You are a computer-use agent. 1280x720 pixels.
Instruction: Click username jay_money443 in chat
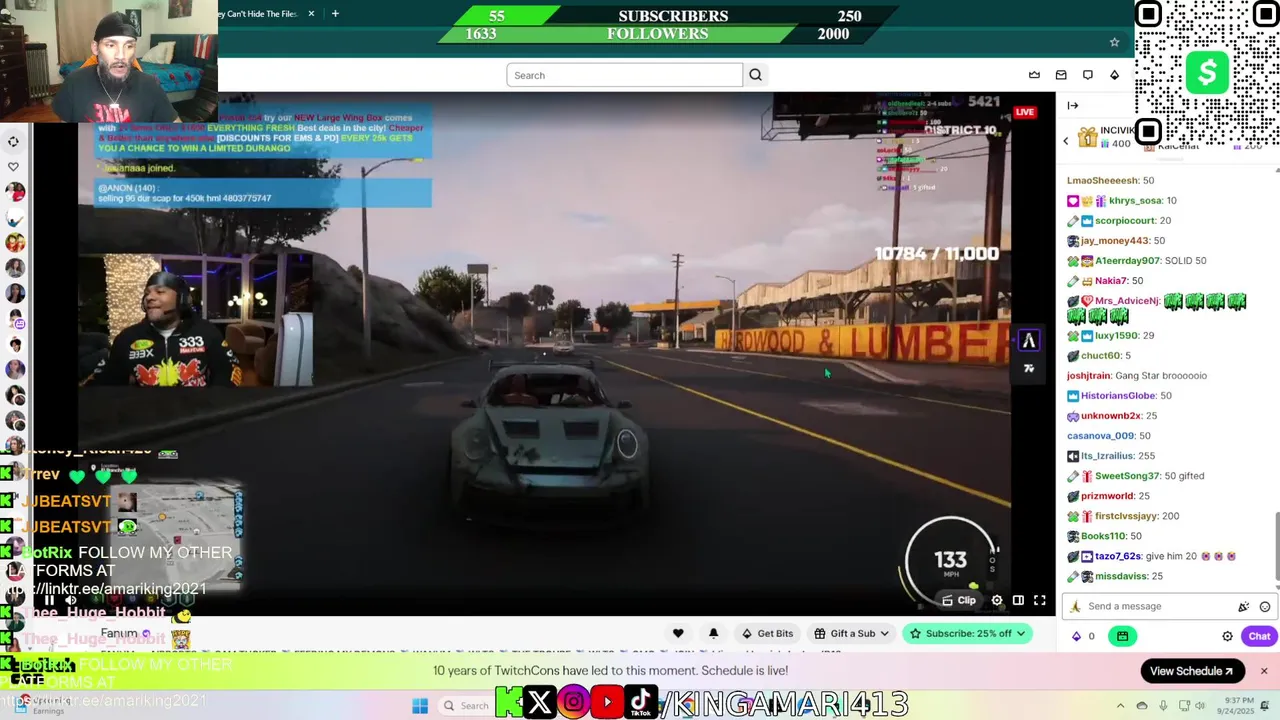pyautogui.click(x=1114, y=240)
